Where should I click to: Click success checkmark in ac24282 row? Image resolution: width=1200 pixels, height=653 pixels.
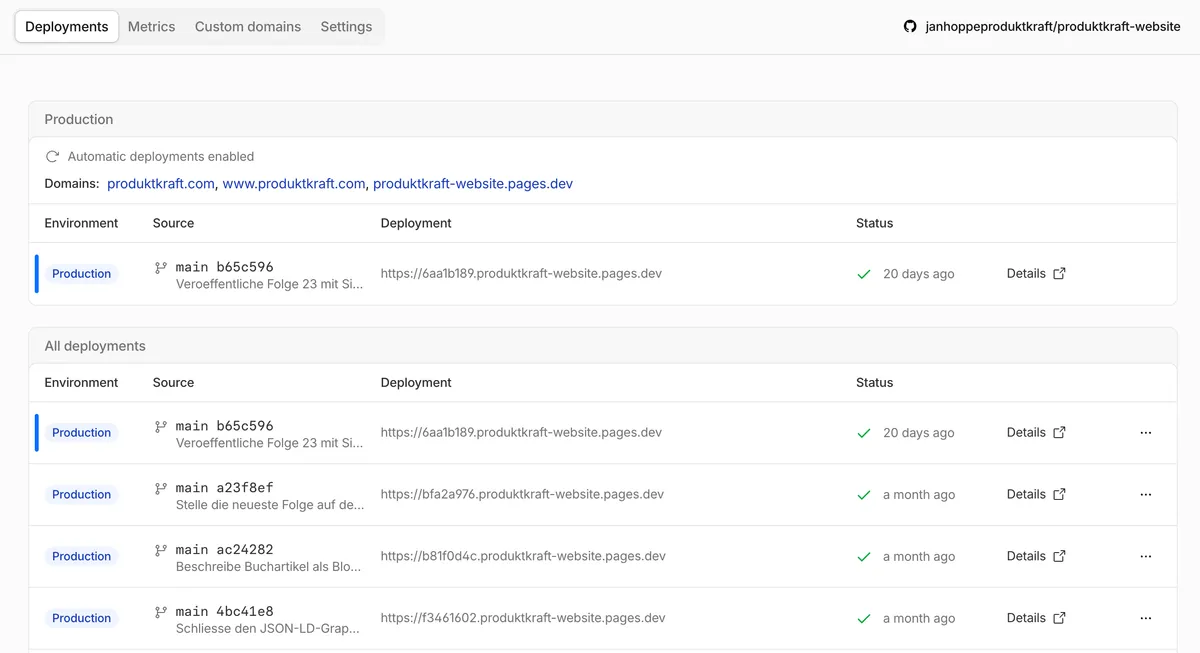(x=864, y=557)
